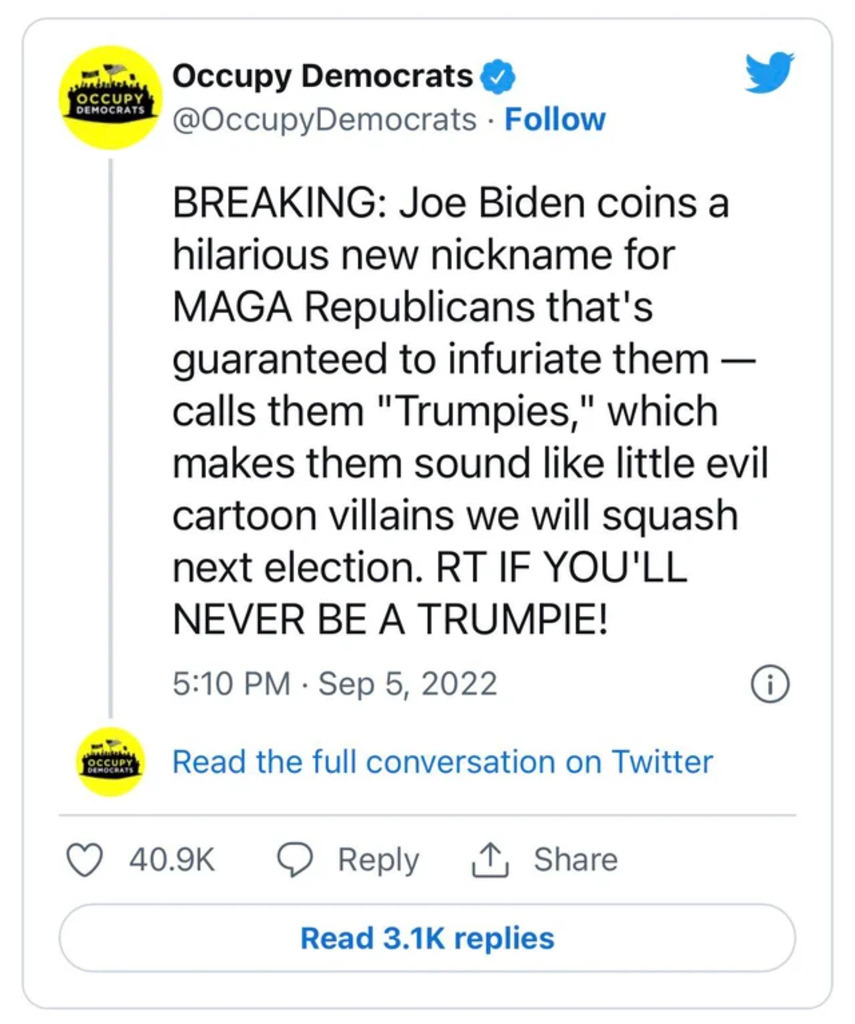Click the 5:10 PM Sep 5, 2022 timestamp
Screen dimensions: 855x1024
click(335, 684)
